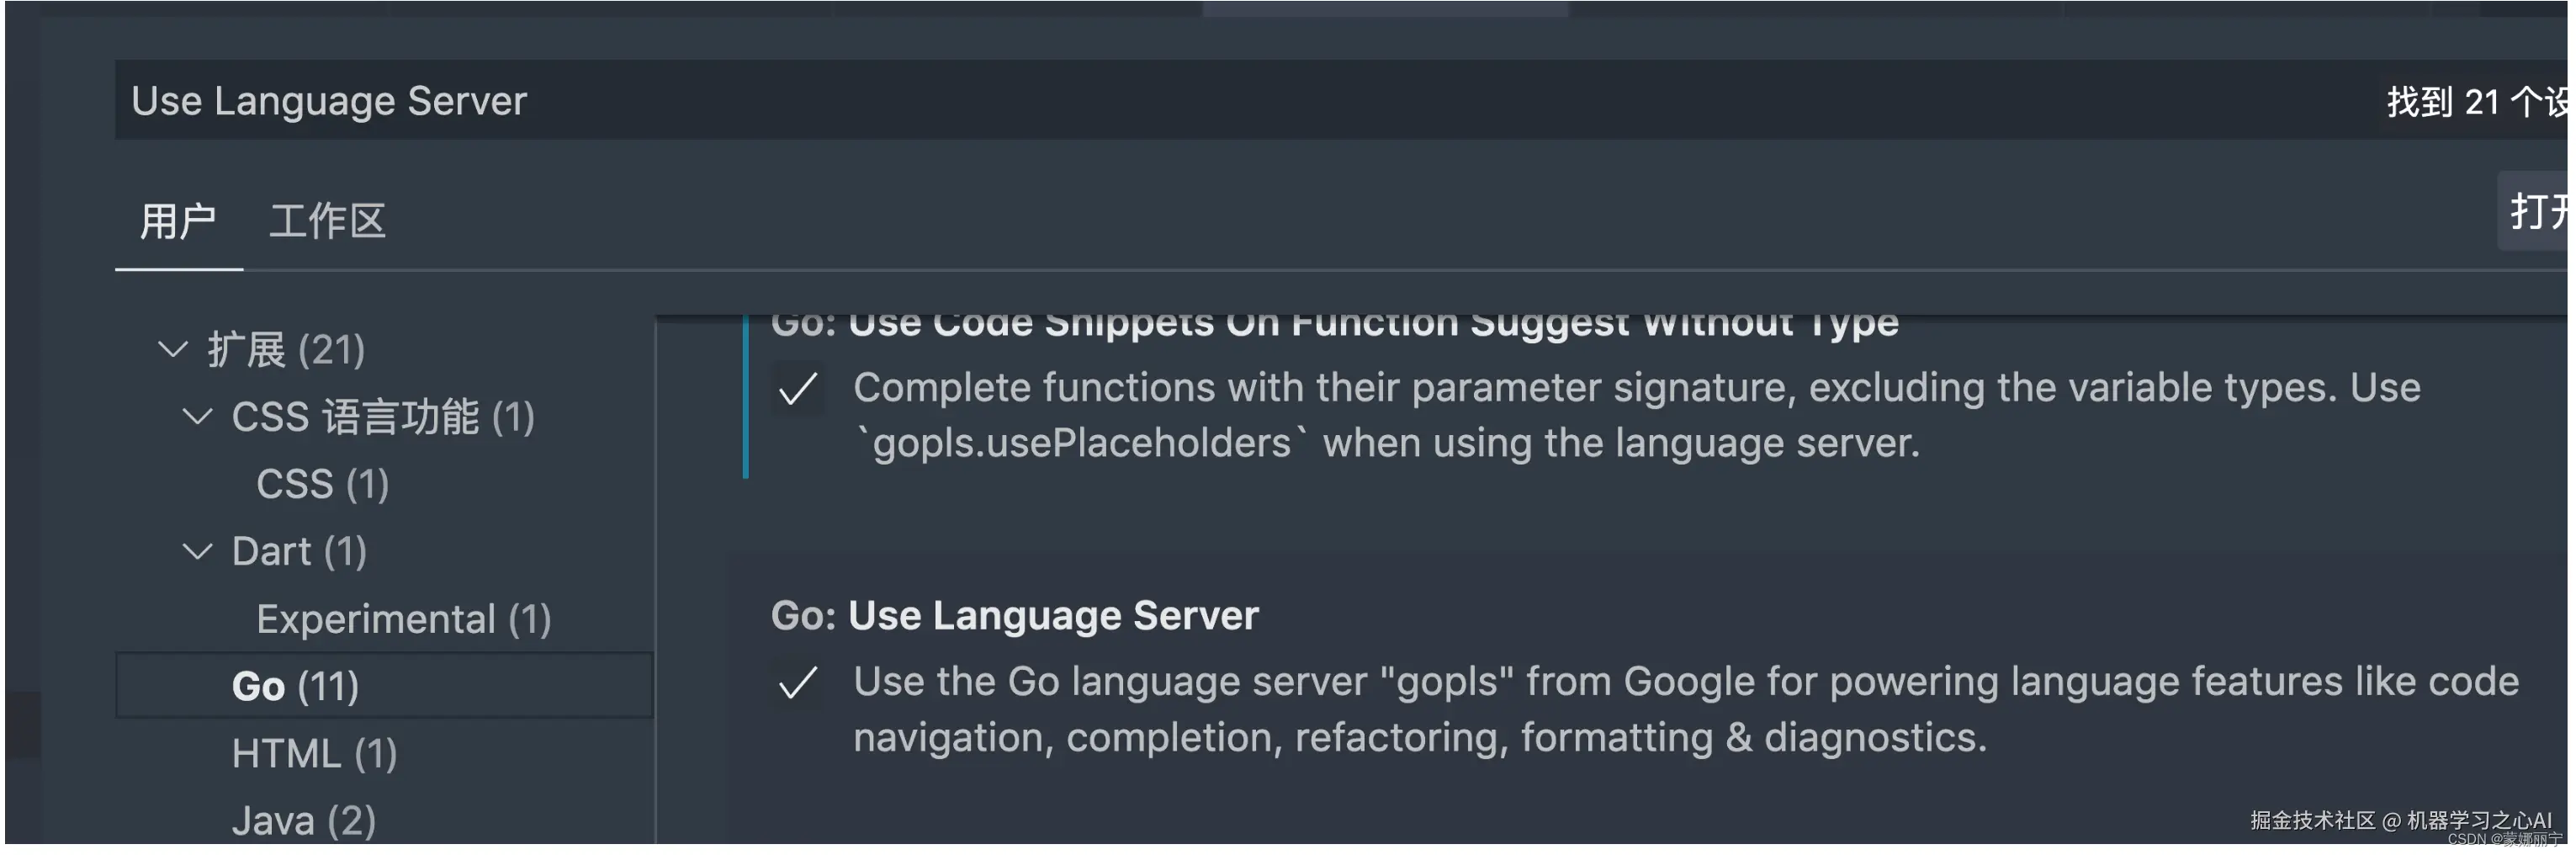Switch to the 工作区 settings tab
2576x855 pixels.
327,221
